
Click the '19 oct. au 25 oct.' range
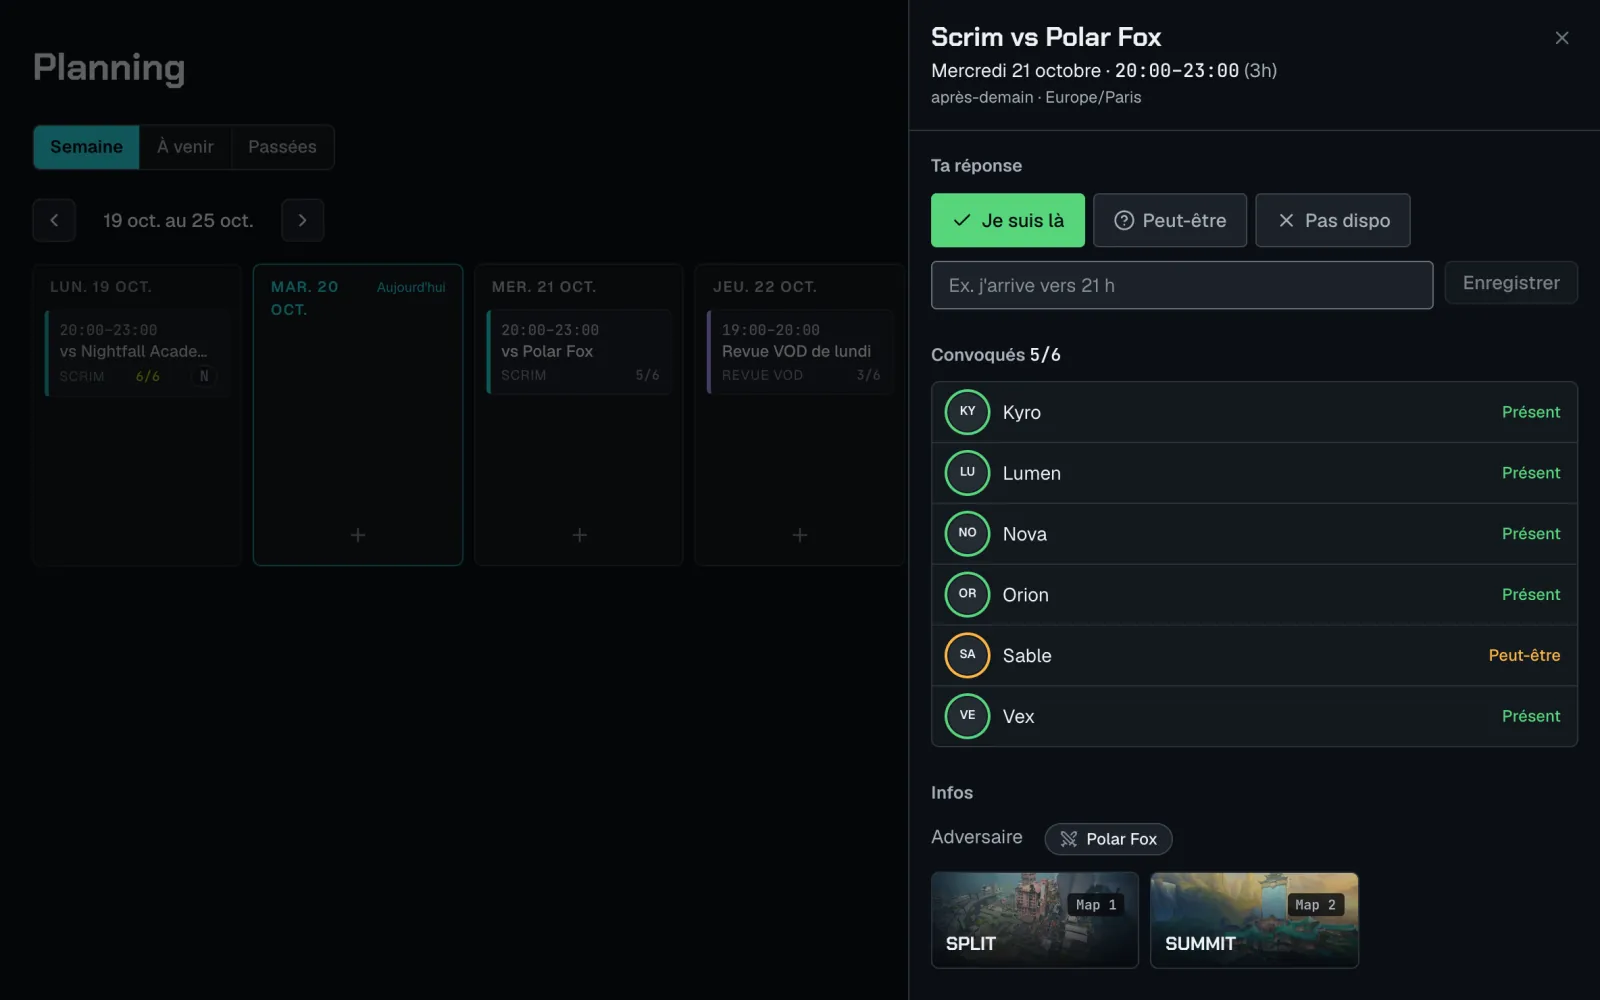coord(178,221)
